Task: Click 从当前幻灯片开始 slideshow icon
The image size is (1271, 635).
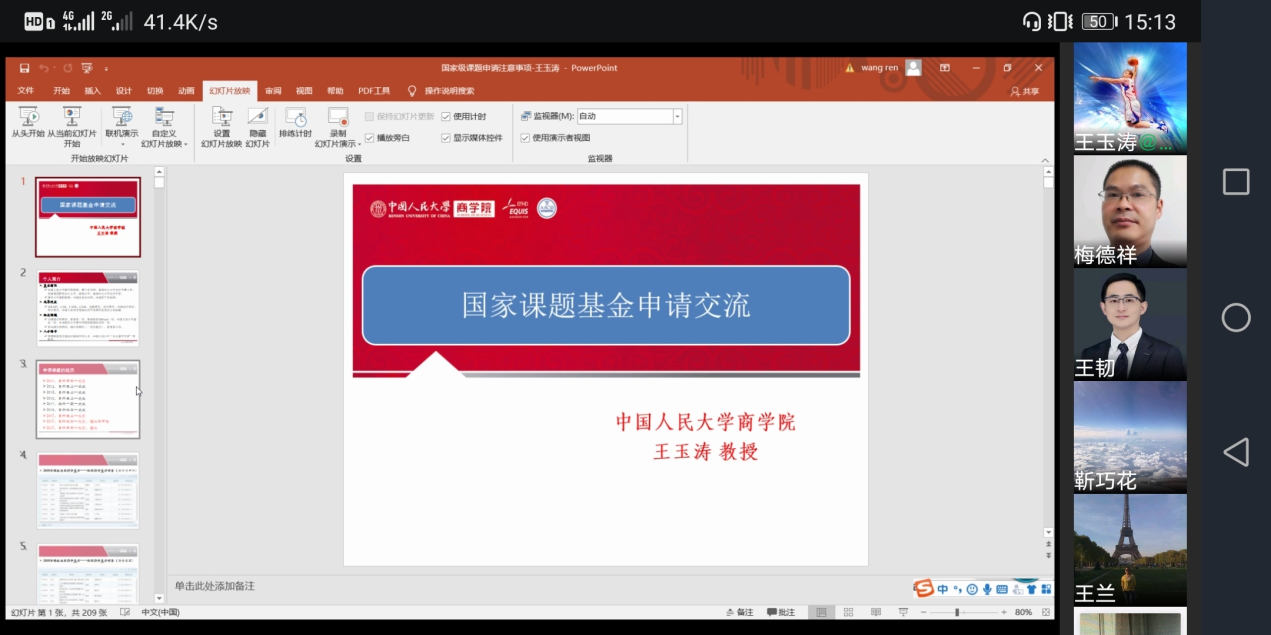Action: [72, 117]
